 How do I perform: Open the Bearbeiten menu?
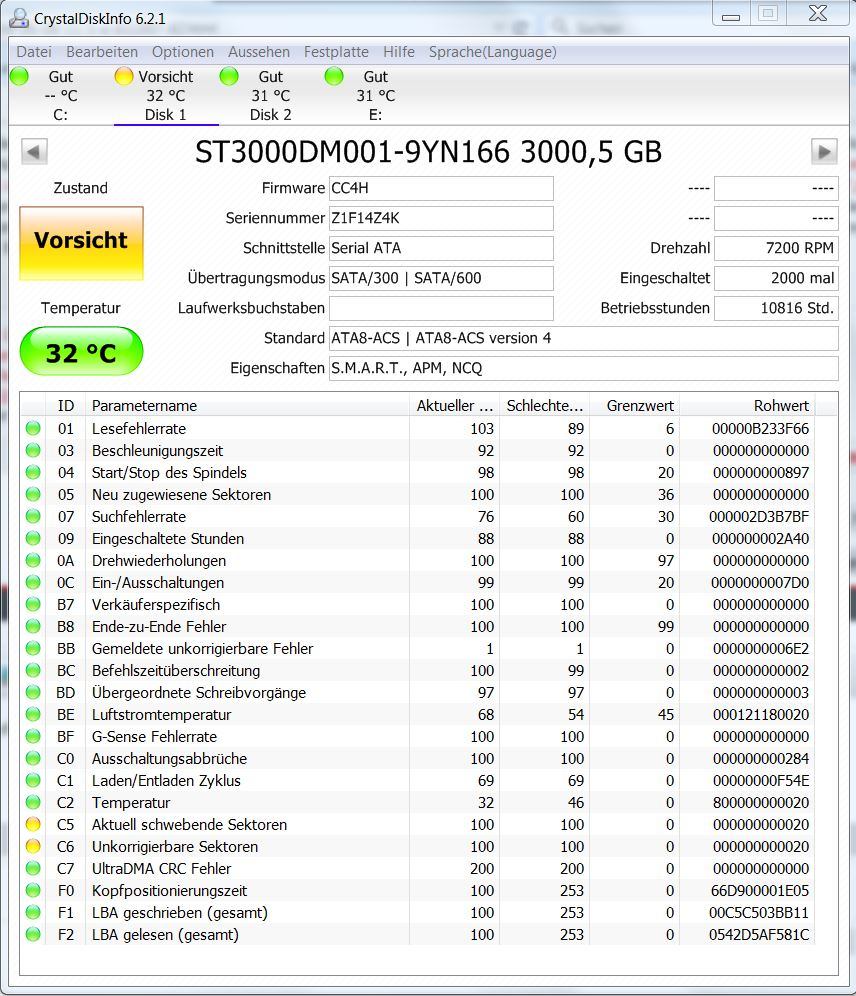(102, 52)
